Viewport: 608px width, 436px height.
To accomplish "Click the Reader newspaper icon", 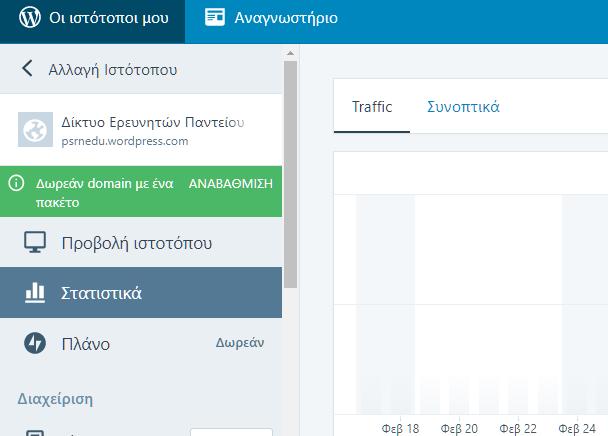I will (215, 17).
